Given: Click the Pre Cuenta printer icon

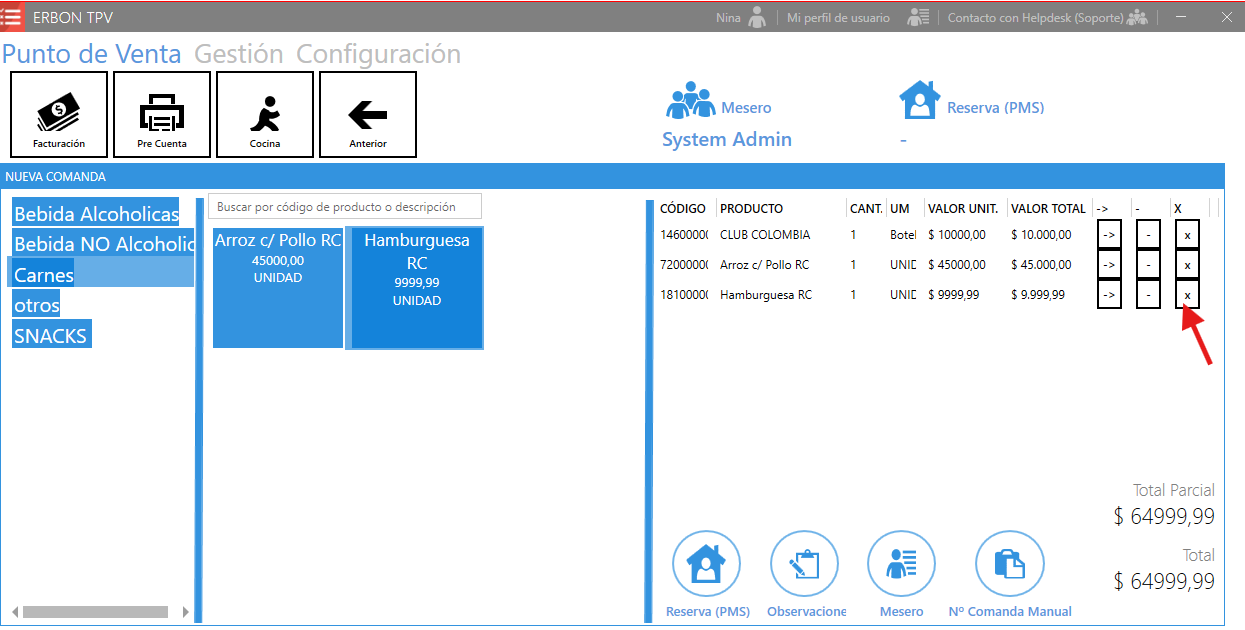Looking at the screenshot, I should pyautogui.click(x=161, y=114).
